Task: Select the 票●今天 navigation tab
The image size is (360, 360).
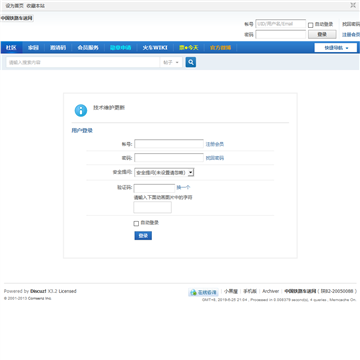Action: 188,48
